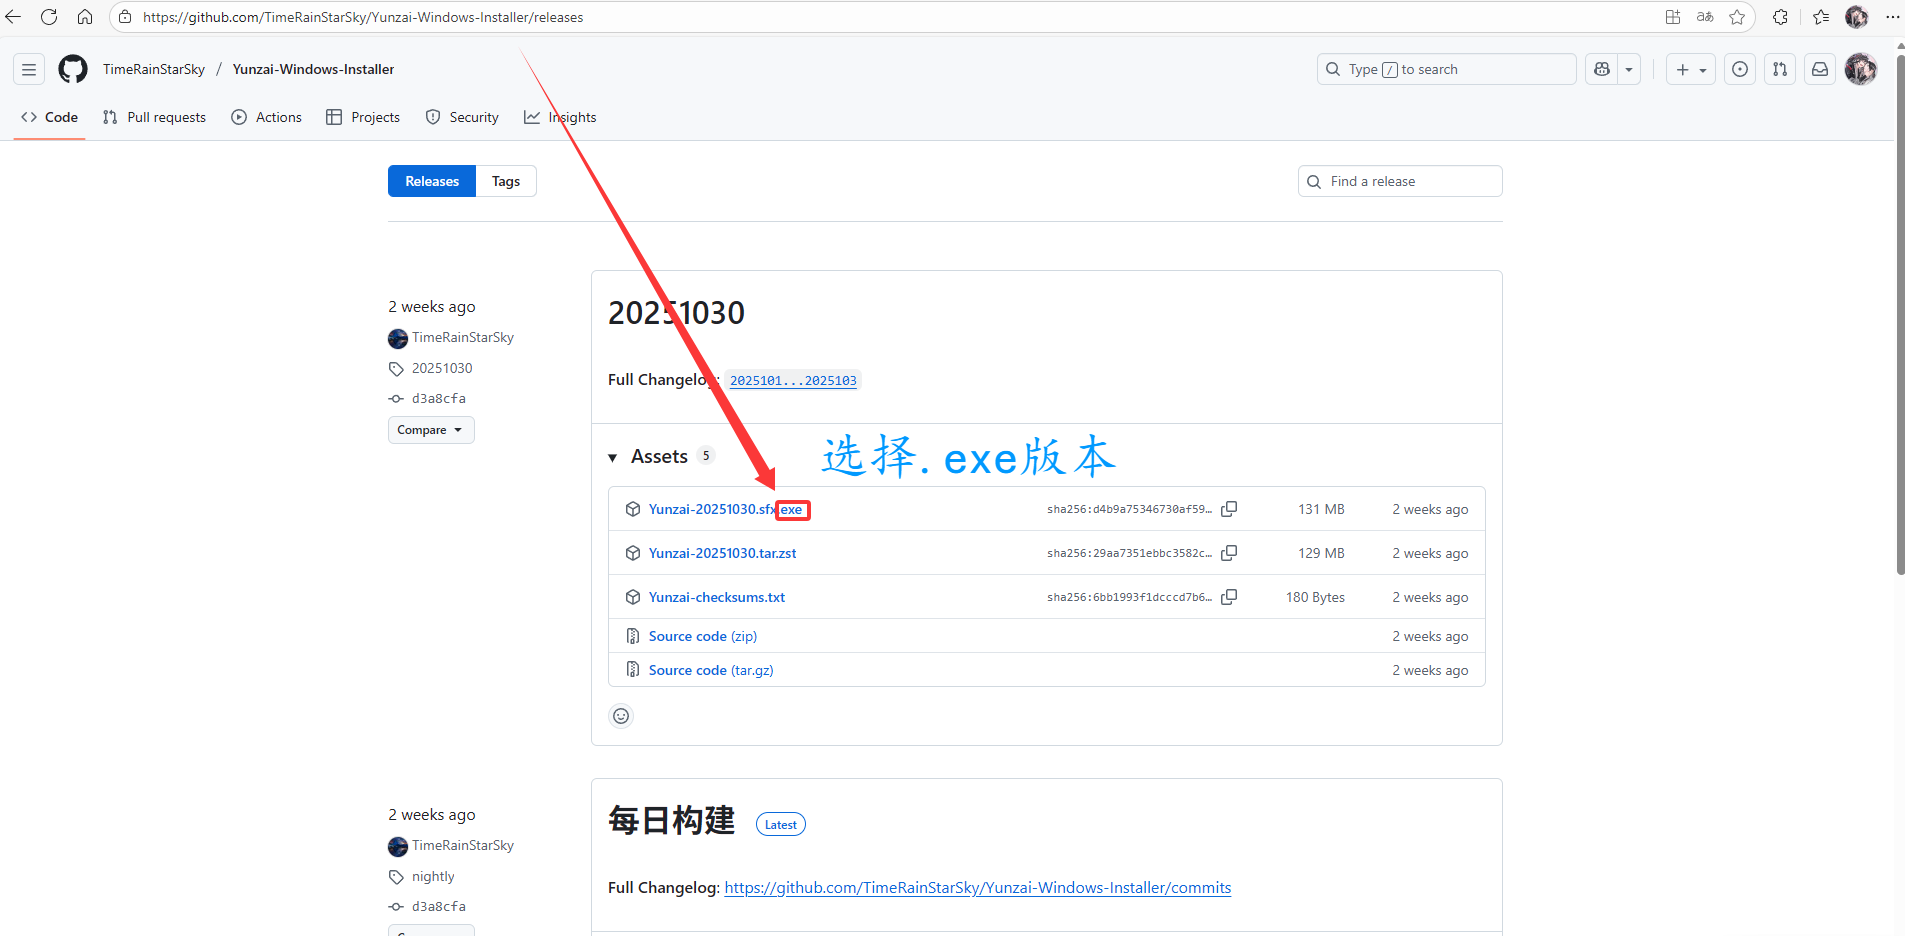1905x936 pixels.
Task: Click the GitHub Octocat home logo
Action: click(73, 69)
